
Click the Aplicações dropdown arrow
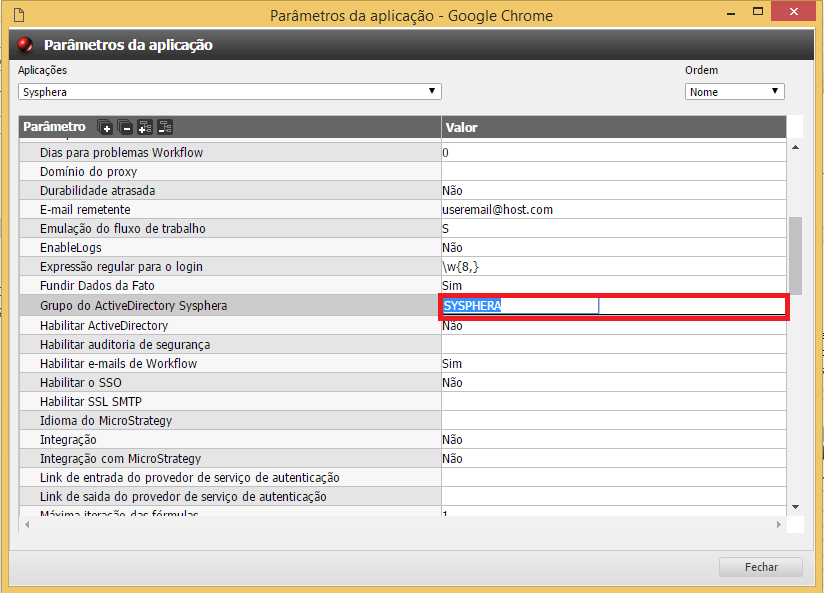431,90
